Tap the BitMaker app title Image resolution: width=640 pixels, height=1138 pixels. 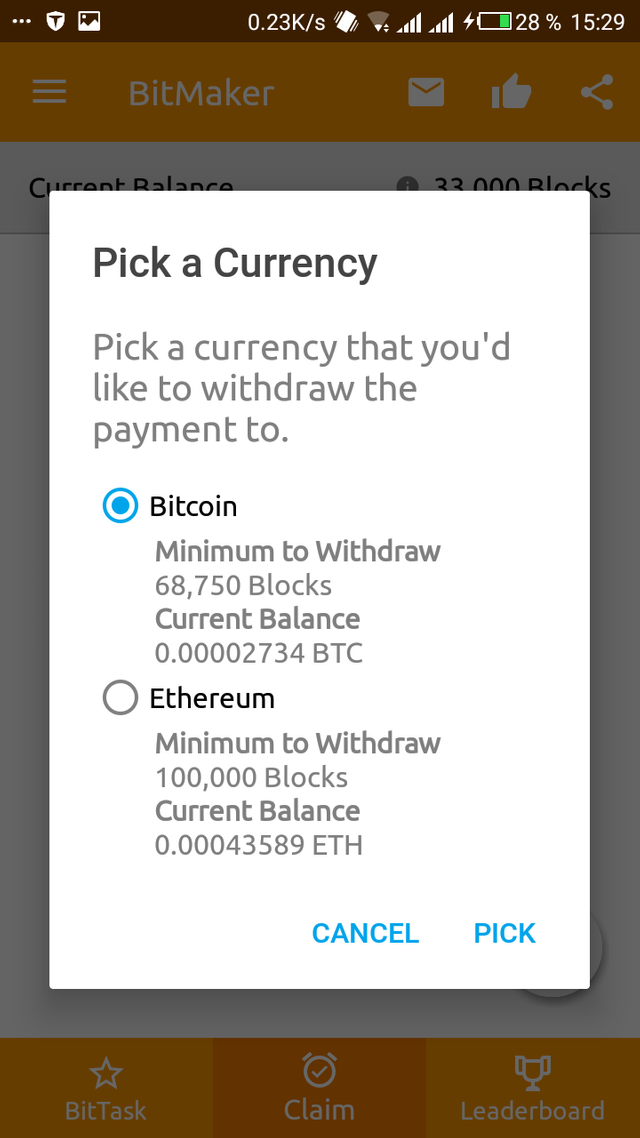tap(201, 94)
